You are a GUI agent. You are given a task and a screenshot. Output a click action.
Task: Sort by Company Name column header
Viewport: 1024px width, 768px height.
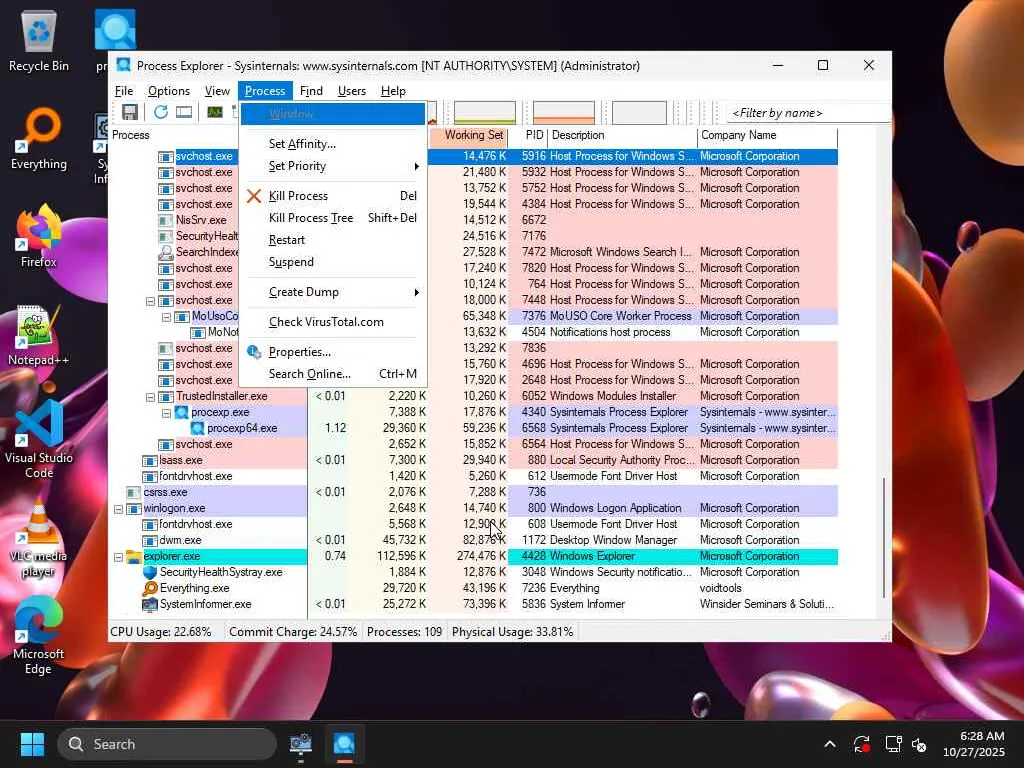767,135
